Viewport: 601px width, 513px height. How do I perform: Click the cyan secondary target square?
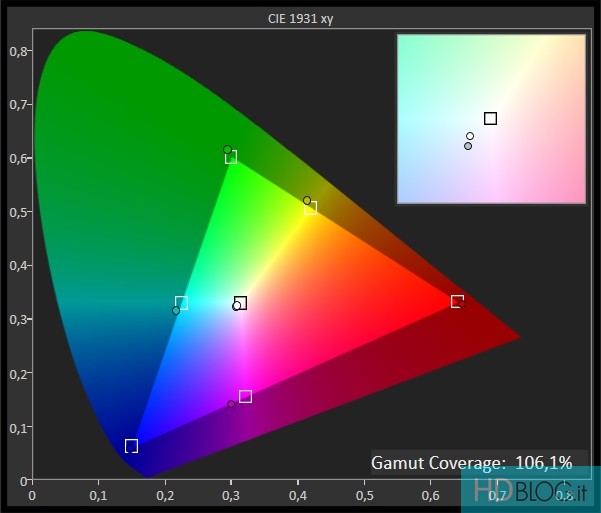[x=181, y=302]
